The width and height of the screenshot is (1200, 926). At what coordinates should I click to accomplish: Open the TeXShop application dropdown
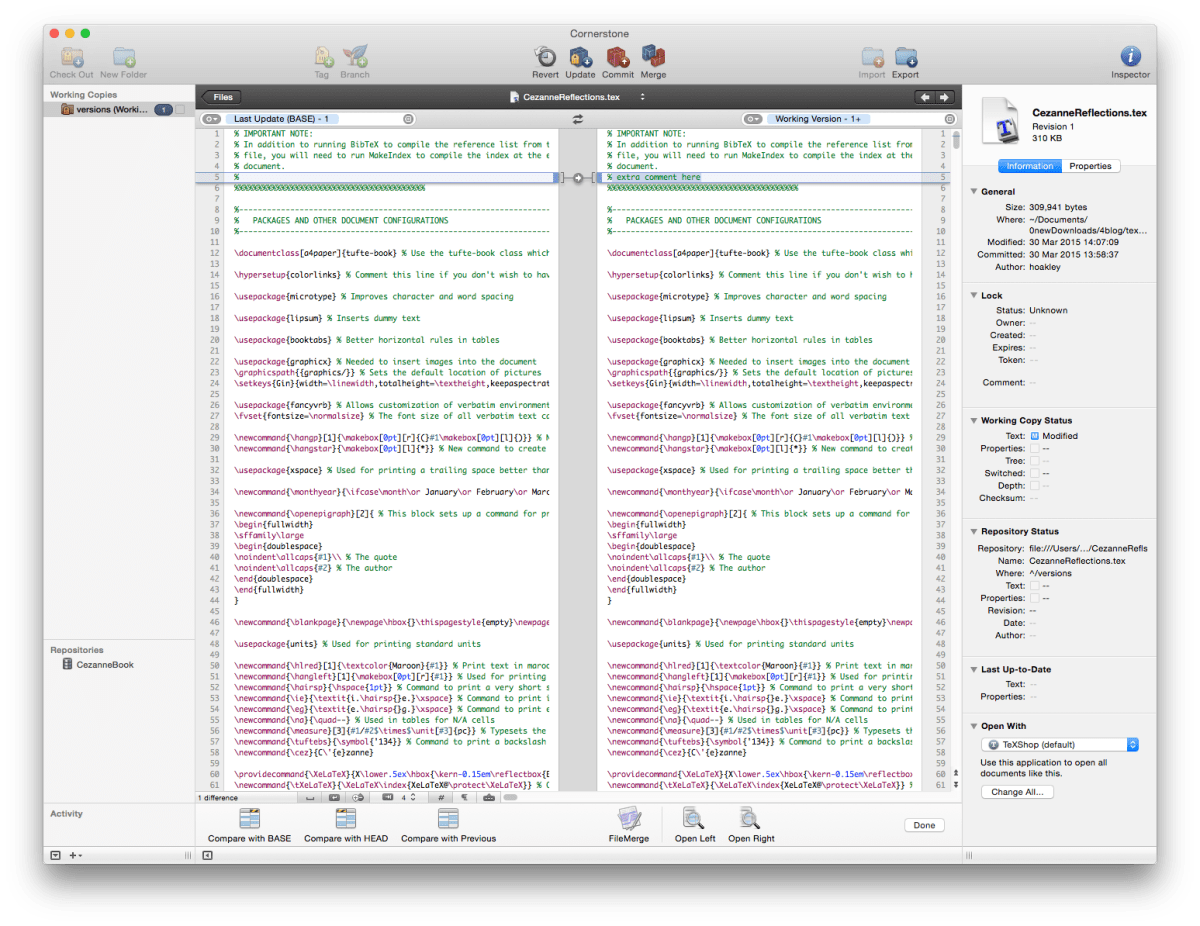point(1058,744)
